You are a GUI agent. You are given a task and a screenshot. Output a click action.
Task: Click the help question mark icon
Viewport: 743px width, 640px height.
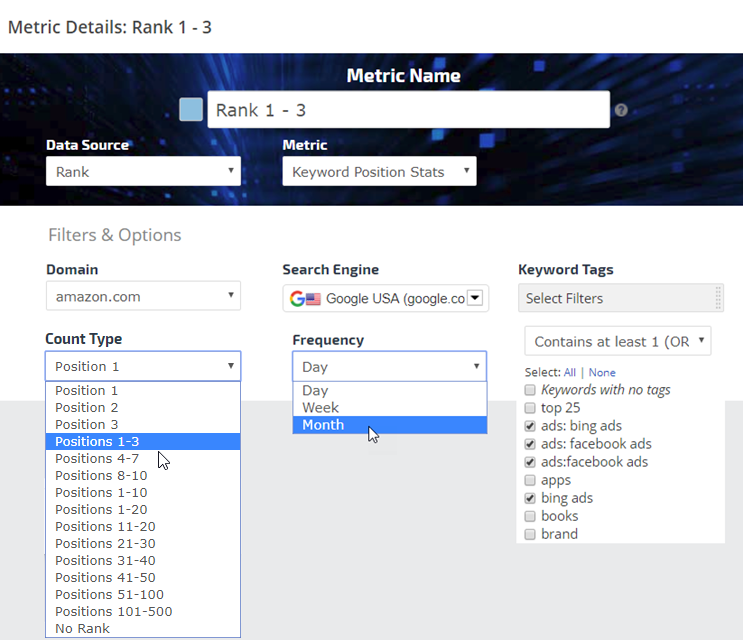[621, 110]
